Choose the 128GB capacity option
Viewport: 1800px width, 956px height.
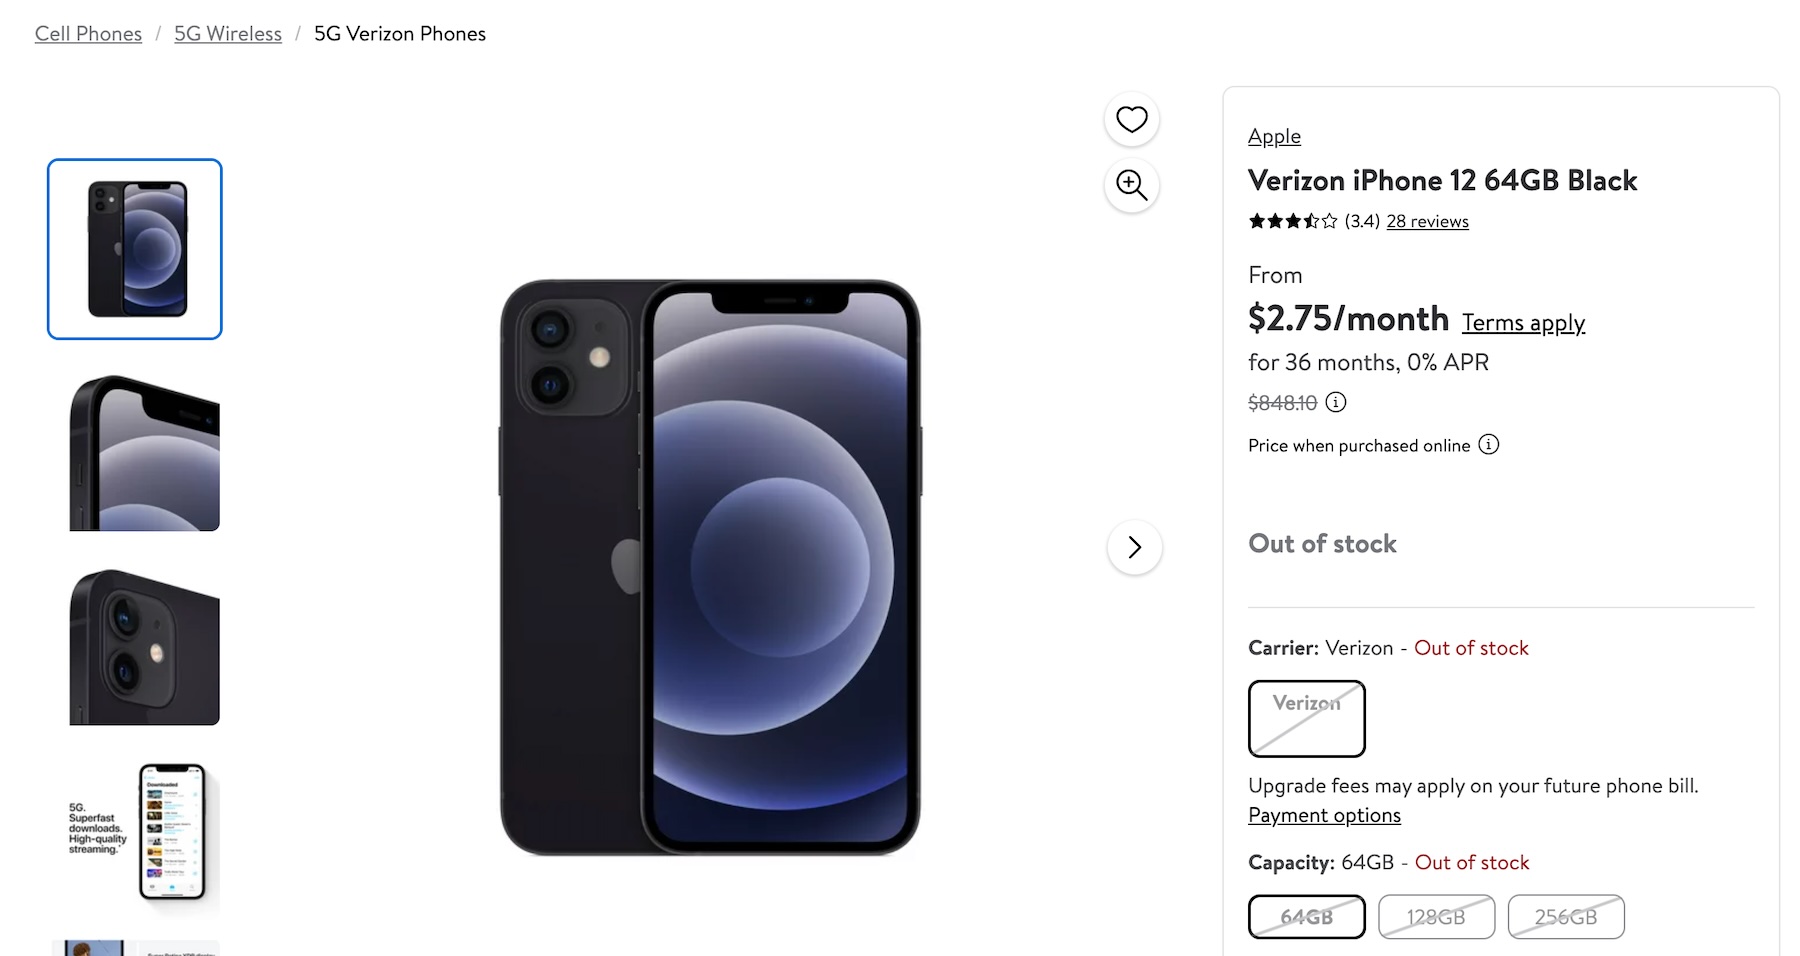[1436, 916]
